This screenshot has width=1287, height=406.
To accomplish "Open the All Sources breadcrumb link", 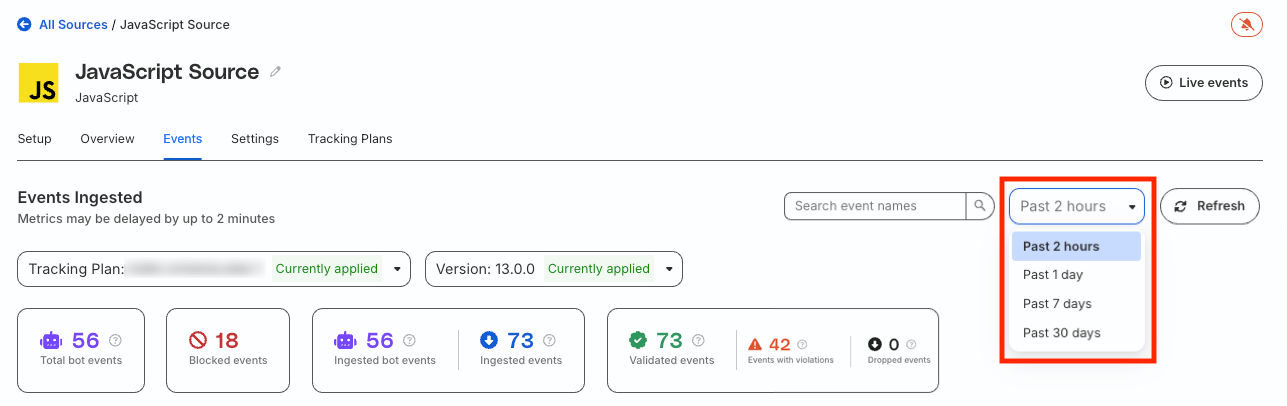I will click(73, 24).
